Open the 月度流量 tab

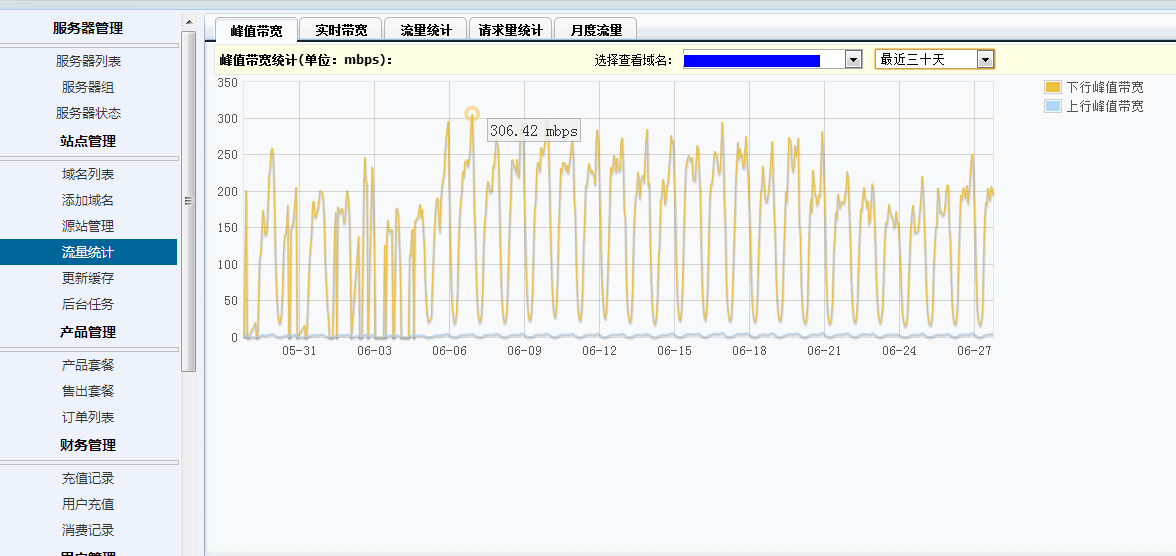pyautogui.click(x=596, y=30)
